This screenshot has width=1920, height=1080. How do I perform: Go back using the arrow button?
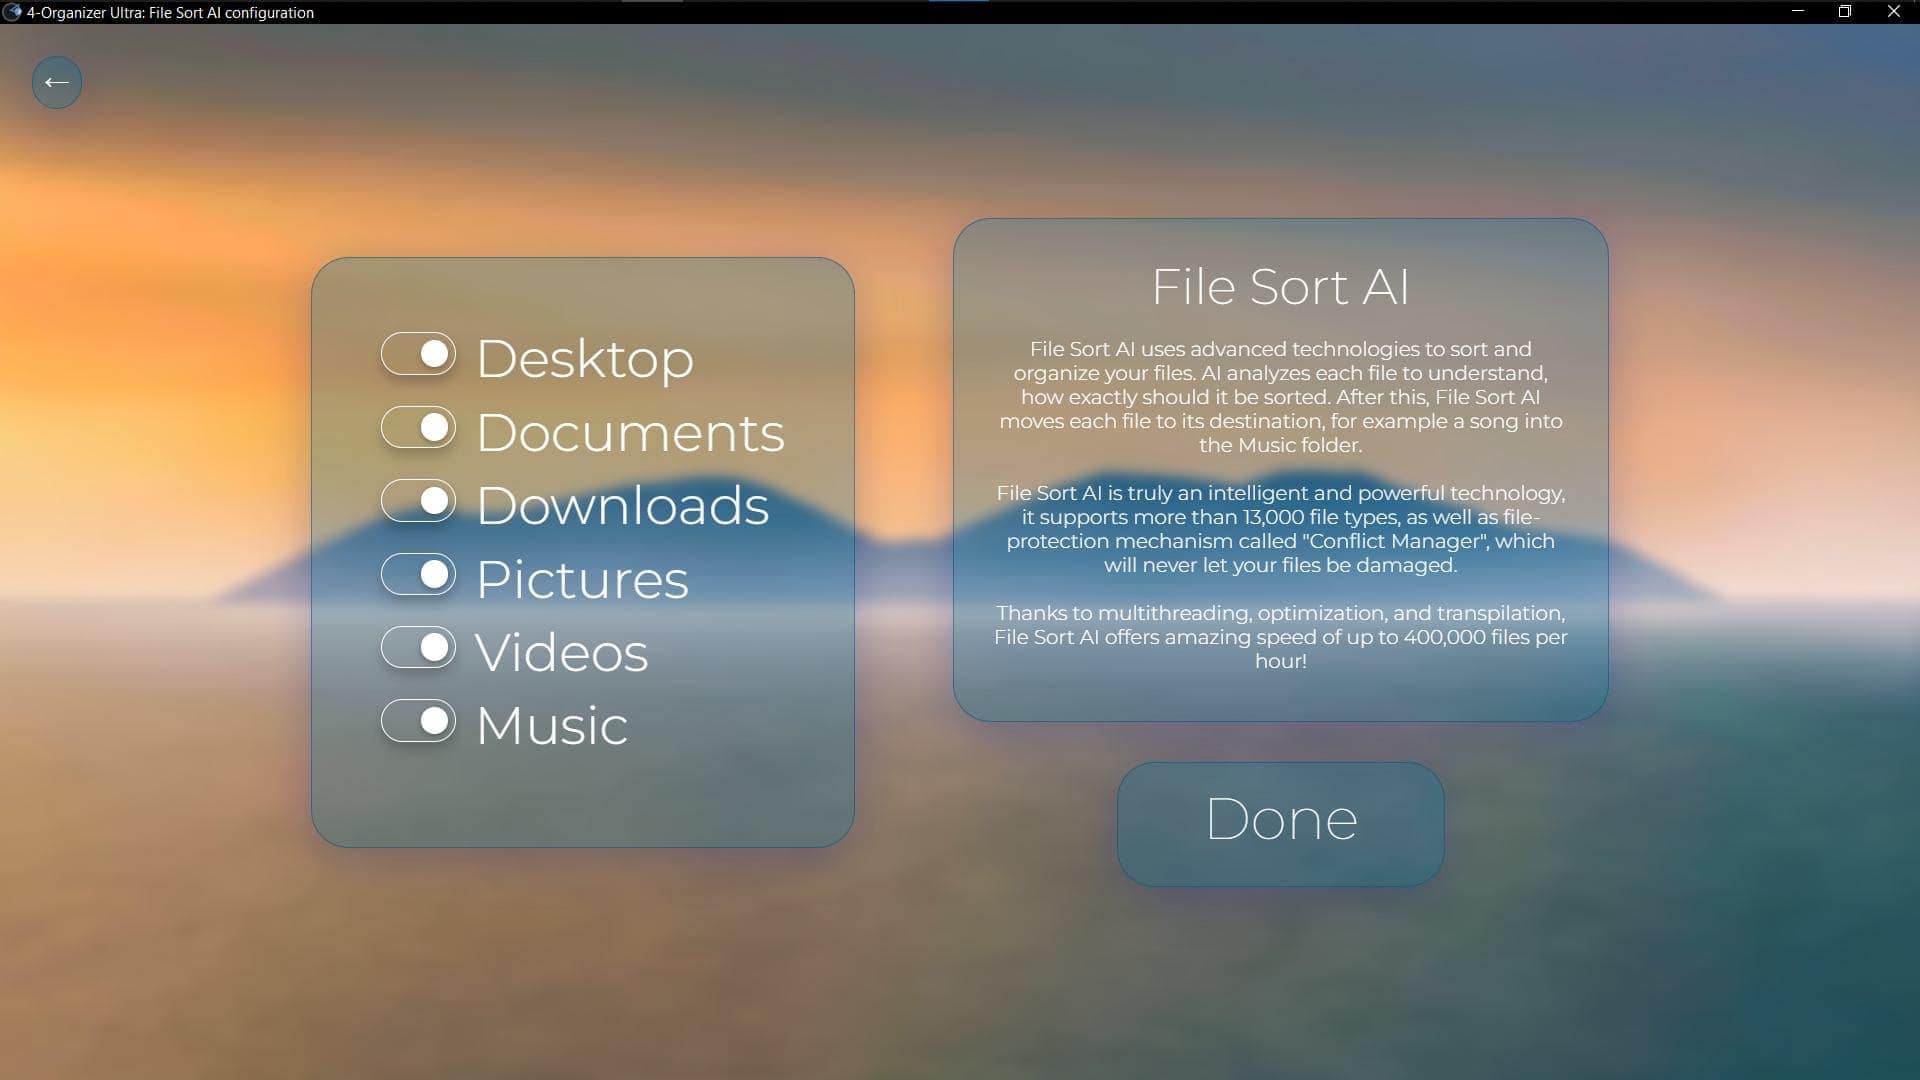click(x=57, y=82)
